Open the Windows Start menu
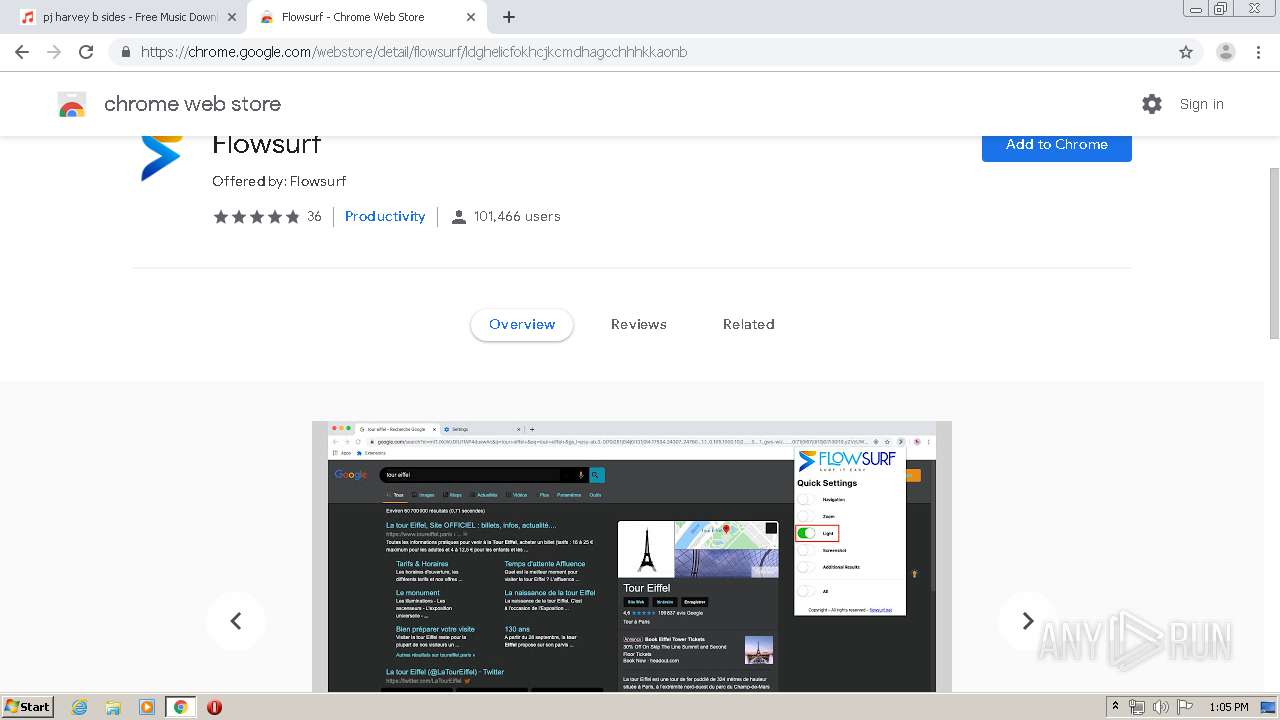This screenshot has height=720, width=1280. [27, 707]
